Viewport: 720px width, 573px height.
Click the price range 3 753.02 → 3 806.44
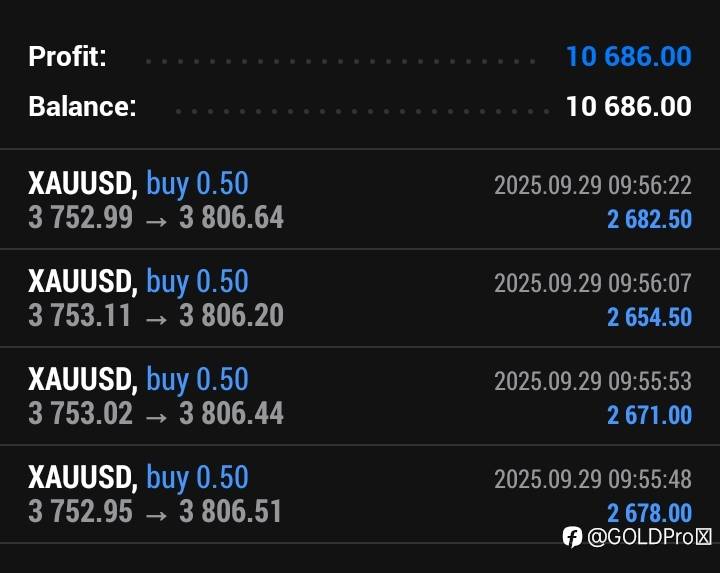156,413
